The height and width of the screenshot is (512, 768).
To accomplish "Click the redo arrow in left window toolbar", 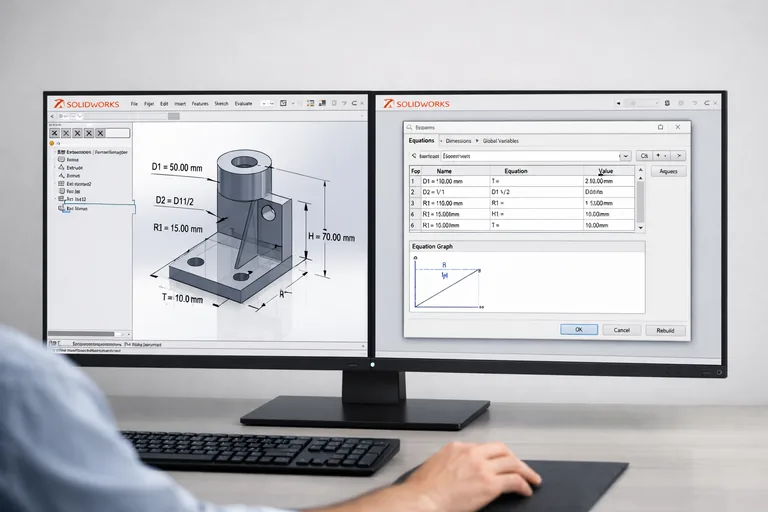I will [354, 103].
